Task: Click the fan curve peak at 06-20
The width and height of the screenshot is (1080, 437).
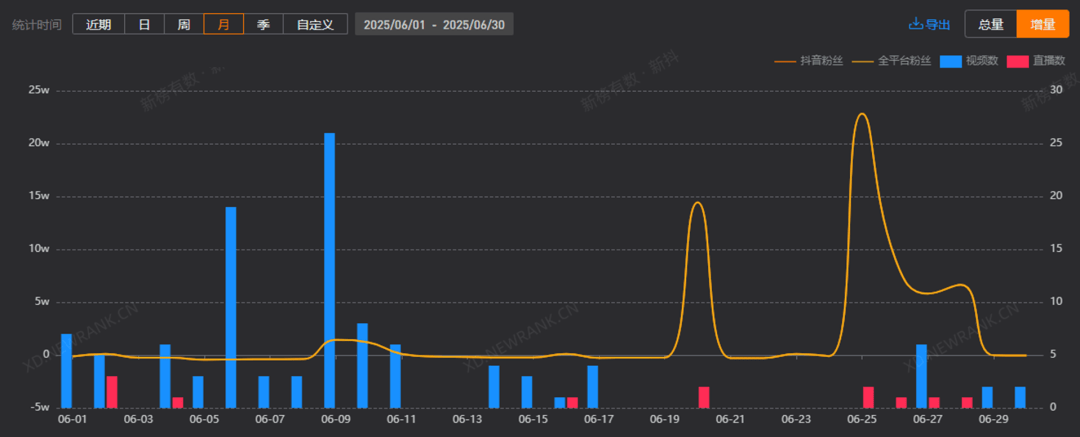Action: (697, 203)
